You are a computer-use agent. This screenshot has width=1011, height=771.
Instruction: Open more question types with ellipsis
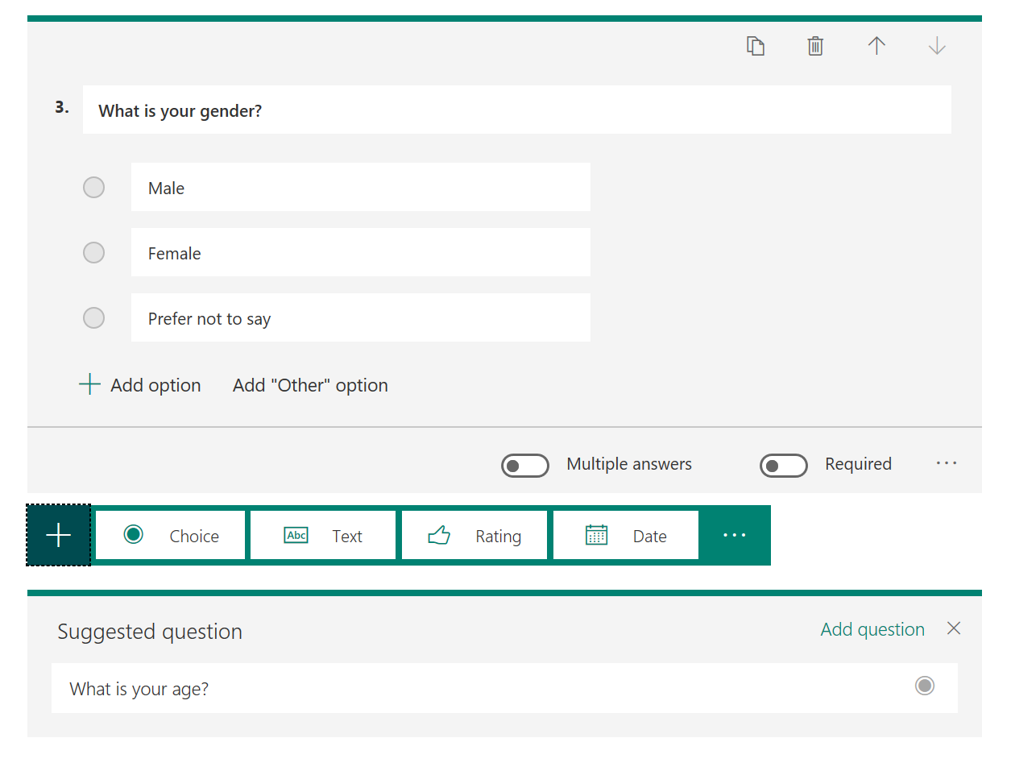point(735,535)
